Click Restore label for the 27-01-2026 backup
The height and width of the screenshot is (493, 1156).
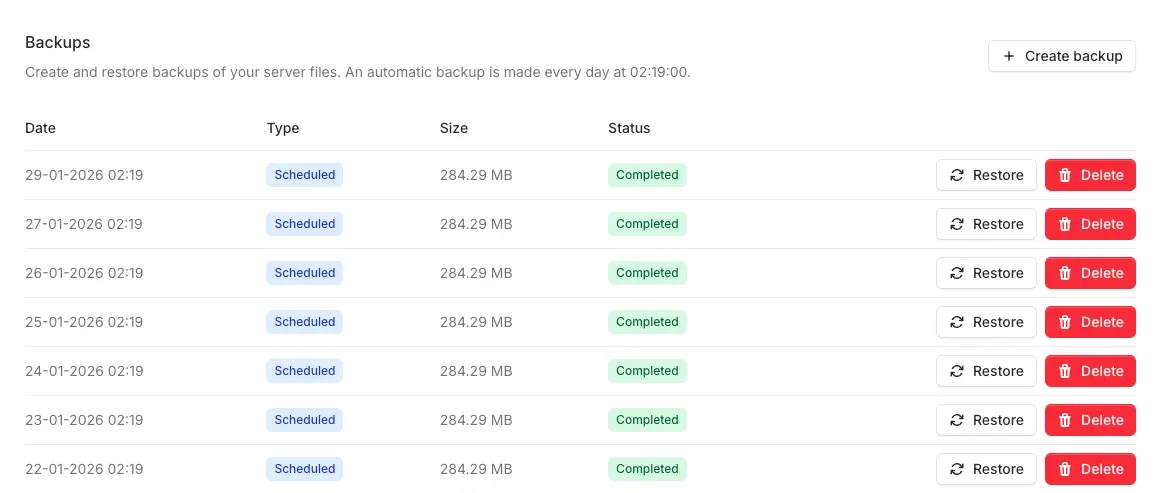(998, 224)
